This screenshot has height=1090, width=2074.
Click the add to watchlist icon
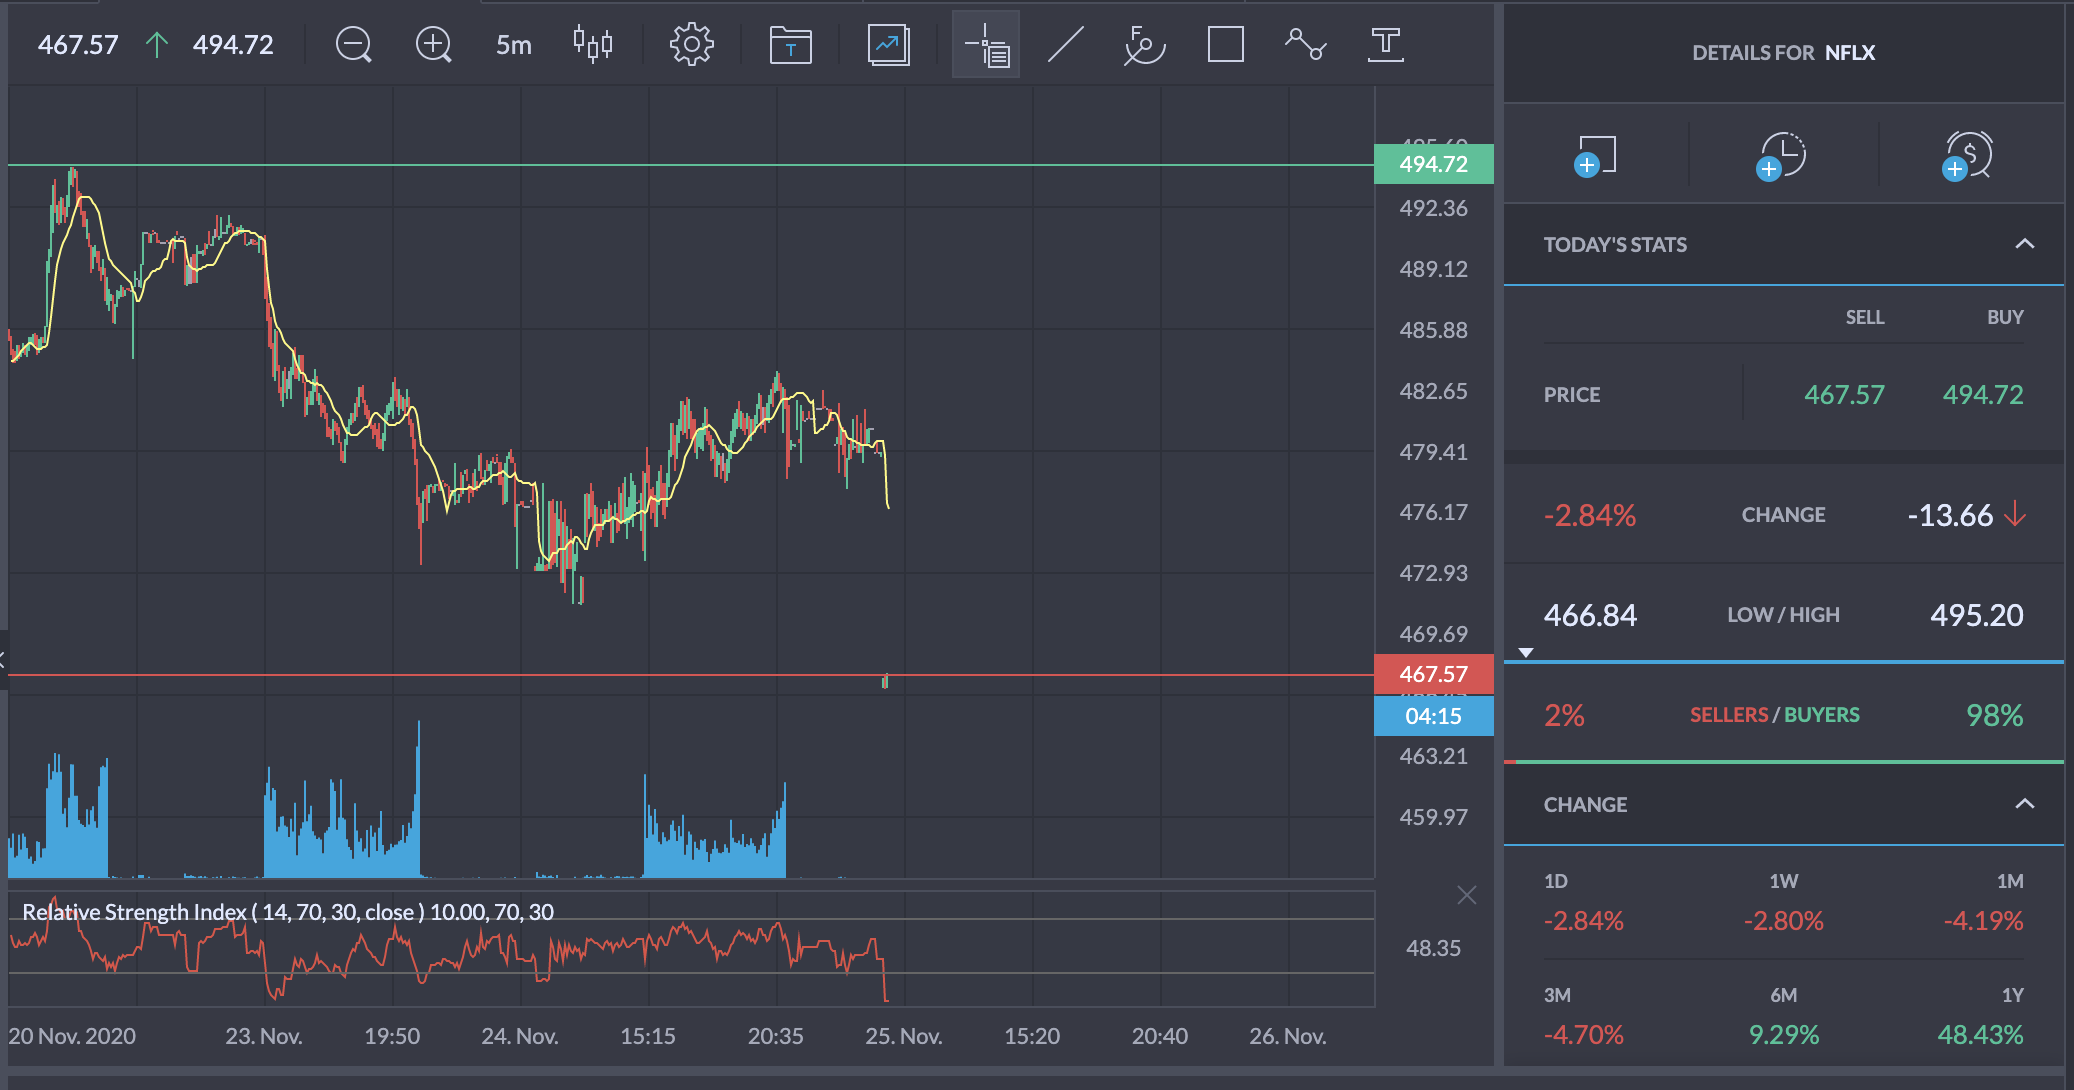coord(1596,156)
